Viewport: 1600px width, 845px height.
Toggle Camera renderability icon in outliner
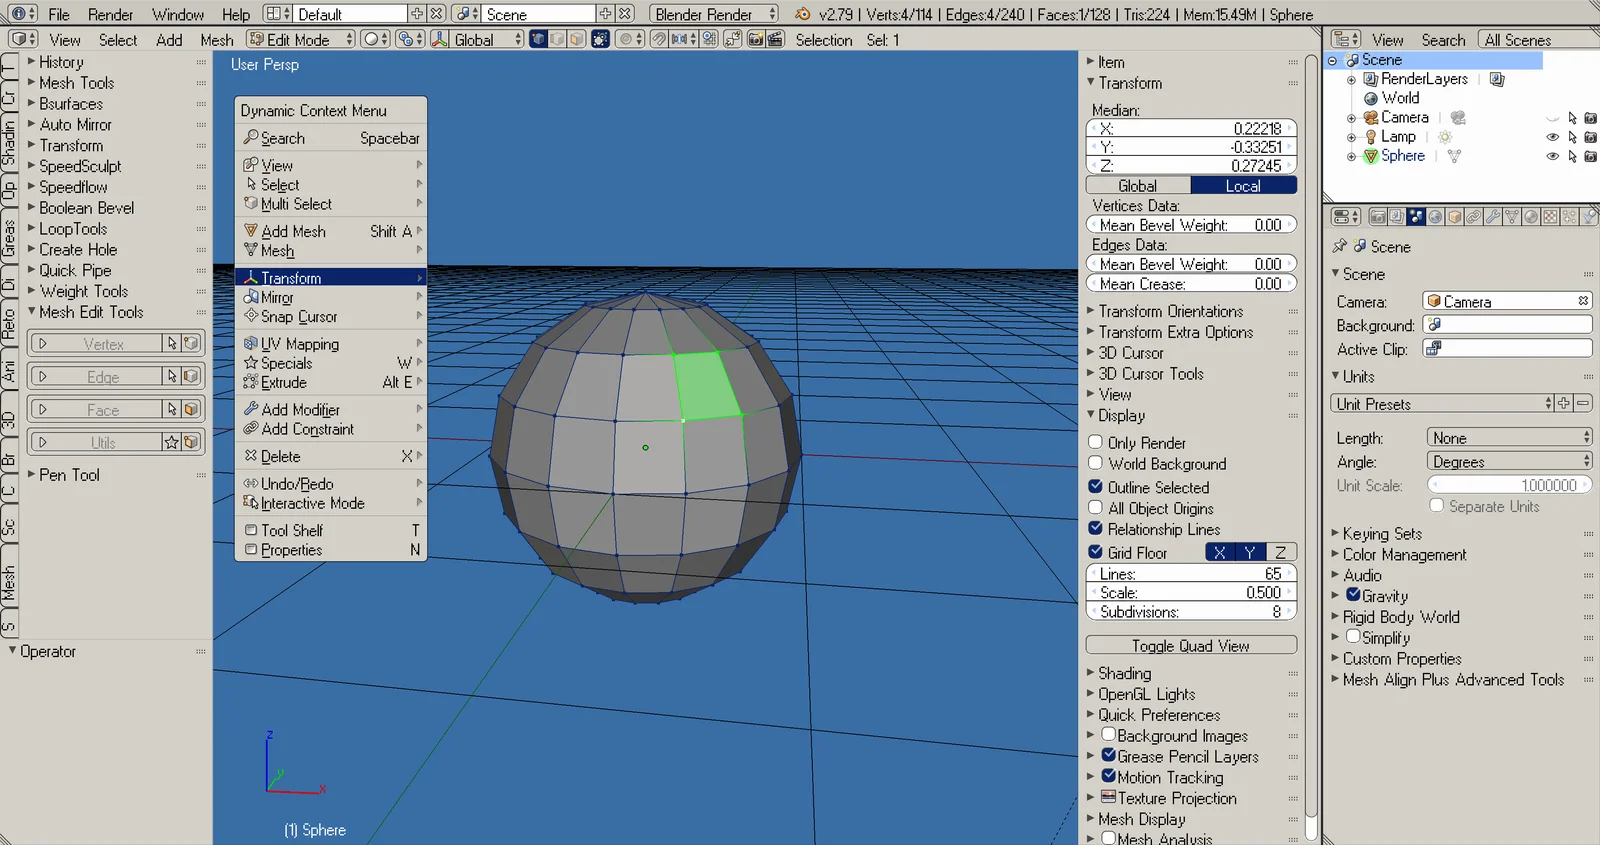1590,118
